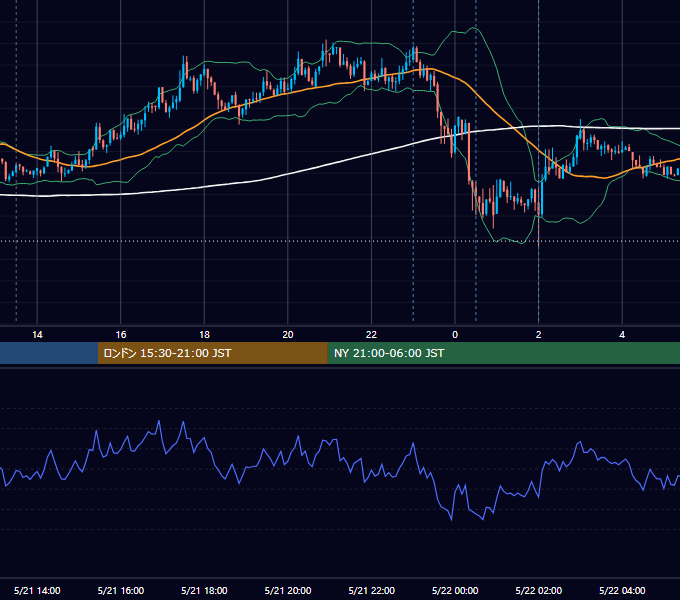Click the hour label 4 on time axis

point(622,335)
